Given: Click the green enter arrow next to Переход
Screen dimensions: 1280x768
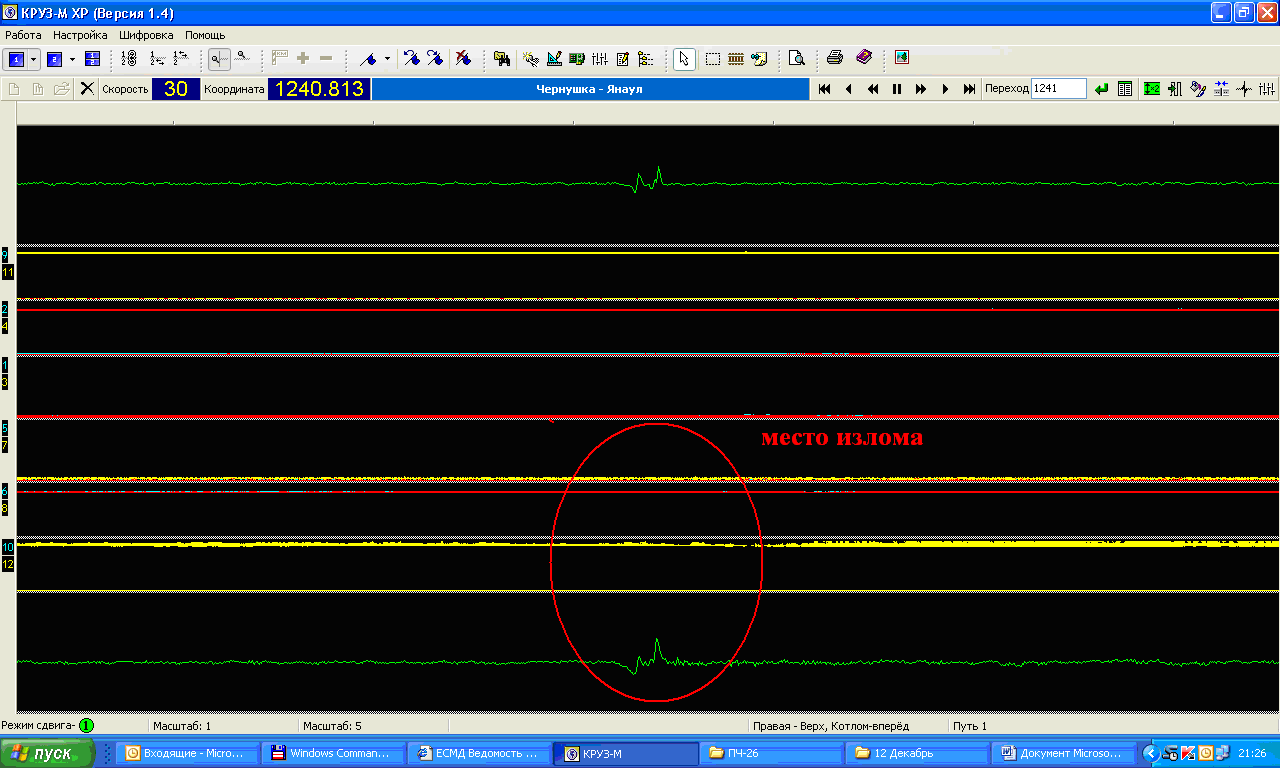Looking at the screenshot, I should [x=1101, y=89].
